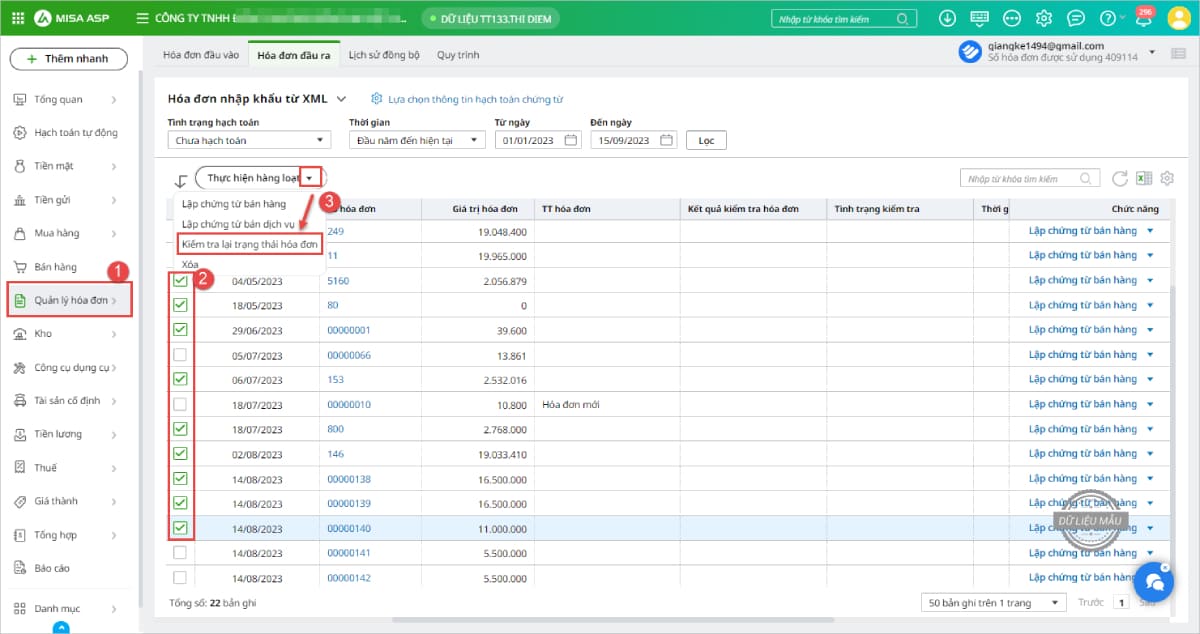Click the list view icon beside account info
This screenshot has width=1200, height=634.
[x=1178, y=53]
